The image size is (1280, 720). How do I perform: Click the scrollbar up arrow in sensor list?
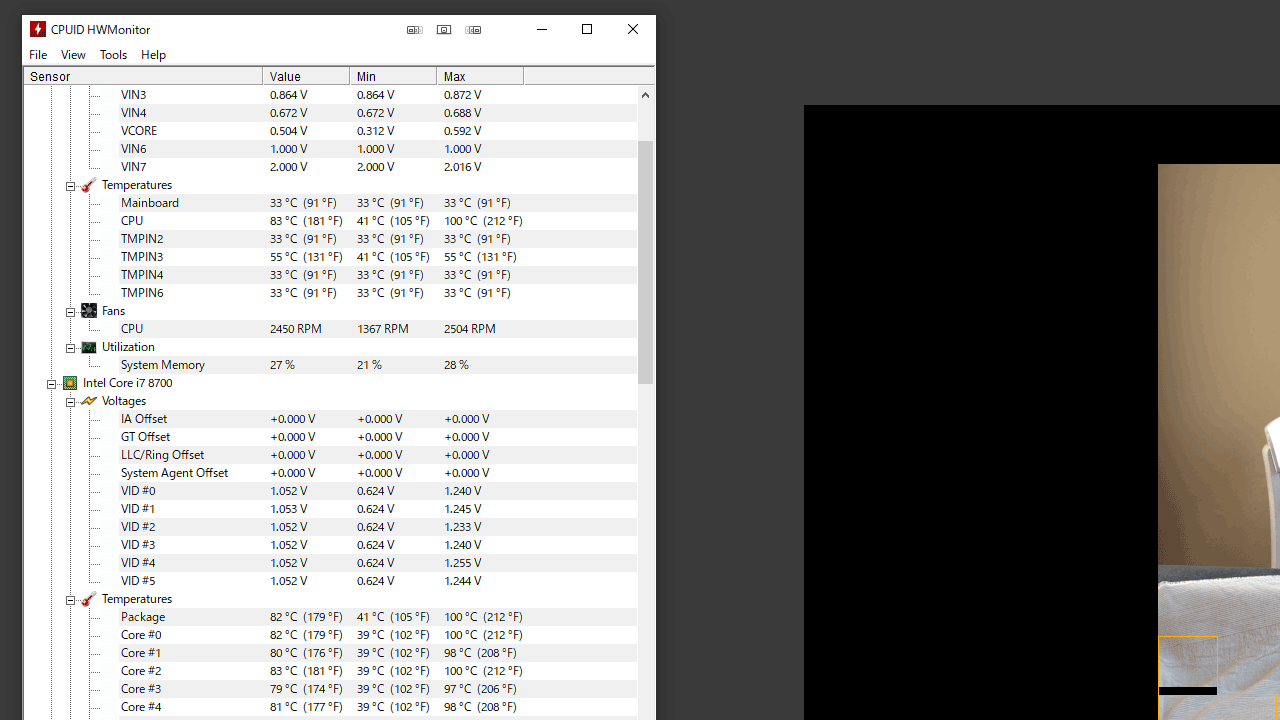[645, 95]
